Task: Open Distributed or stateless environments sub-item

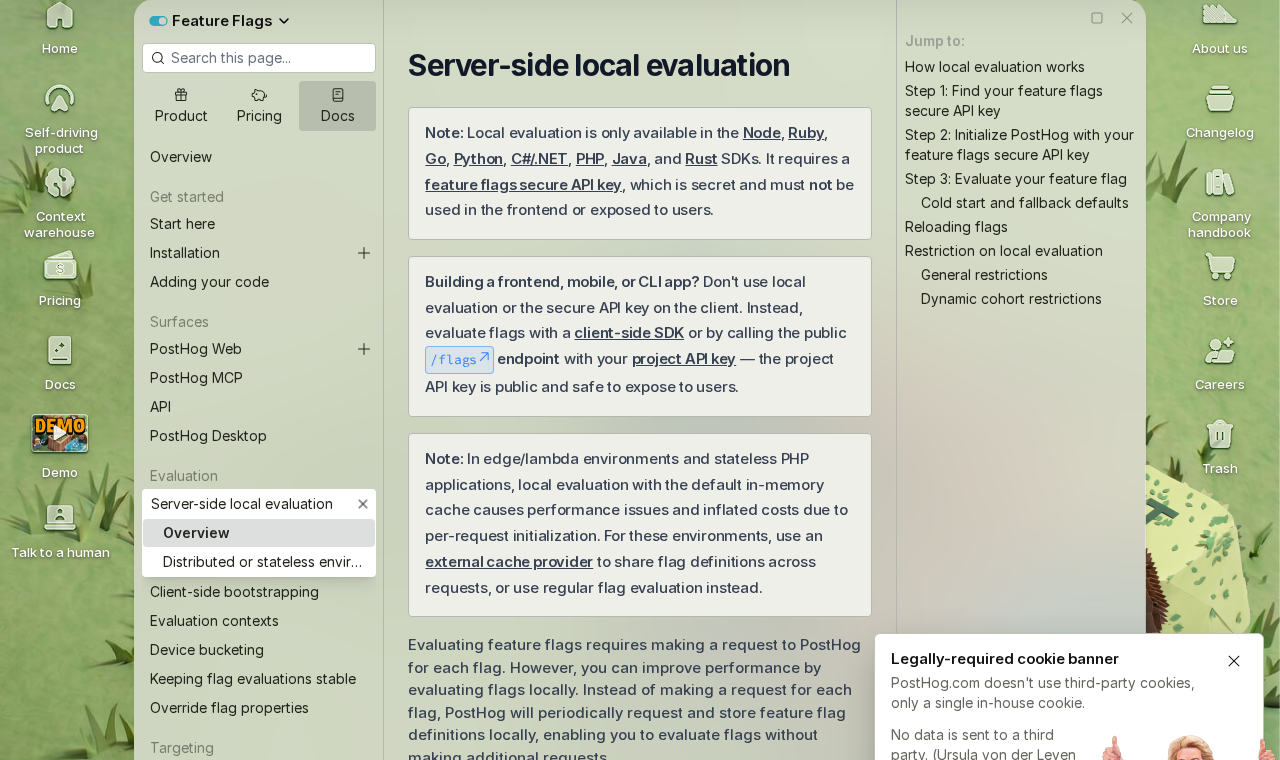Action: click(259, 562)
